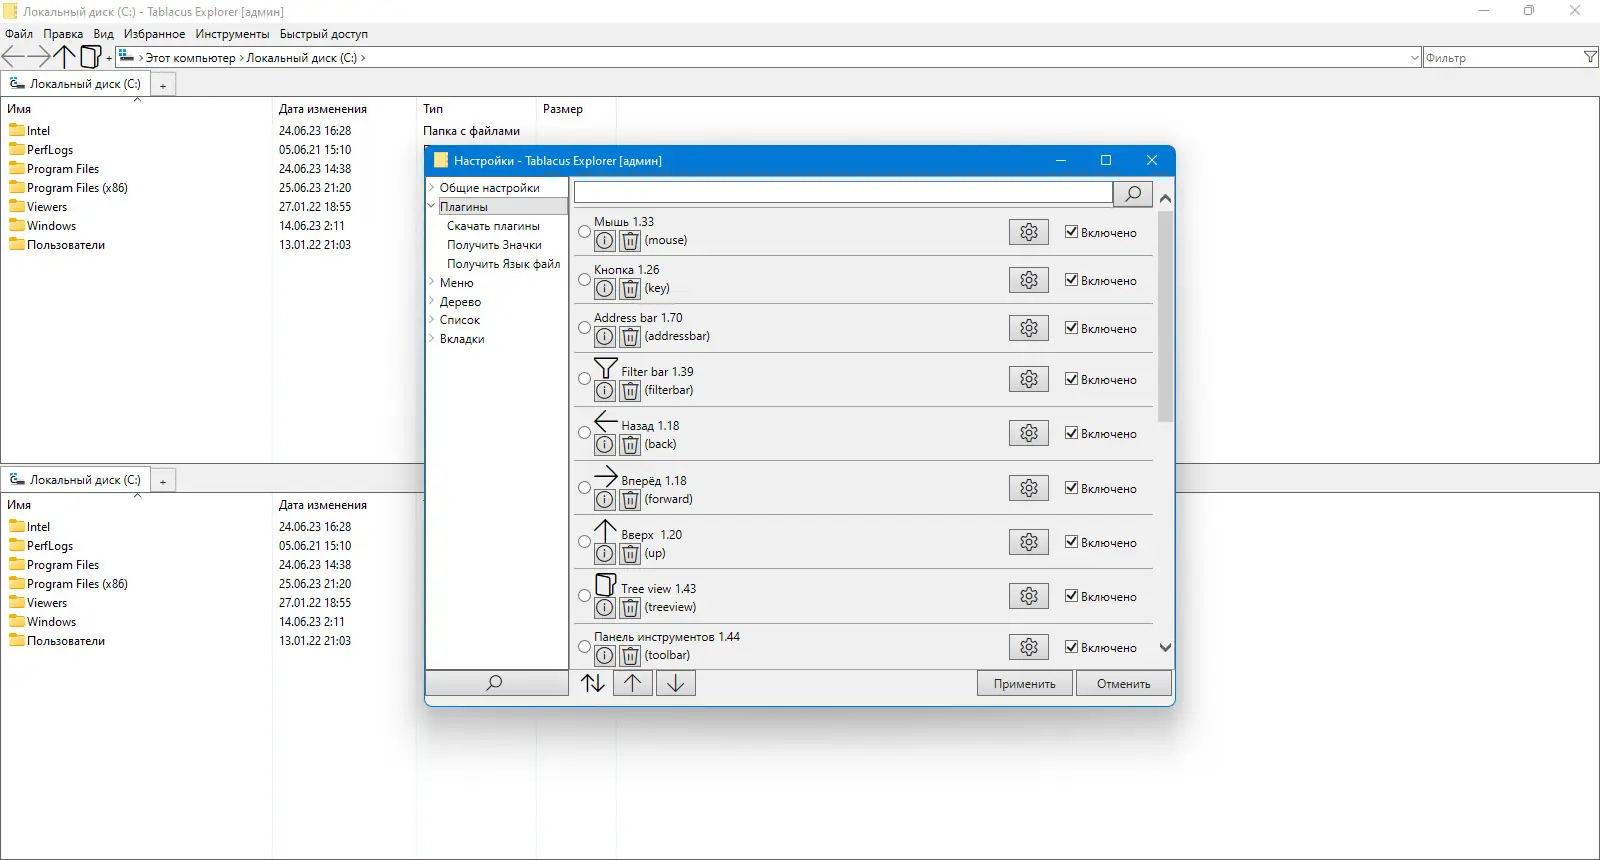The image size is (1600, 860).
Task: Click the filter funnel icon in main window
Action: point(1590,57)
